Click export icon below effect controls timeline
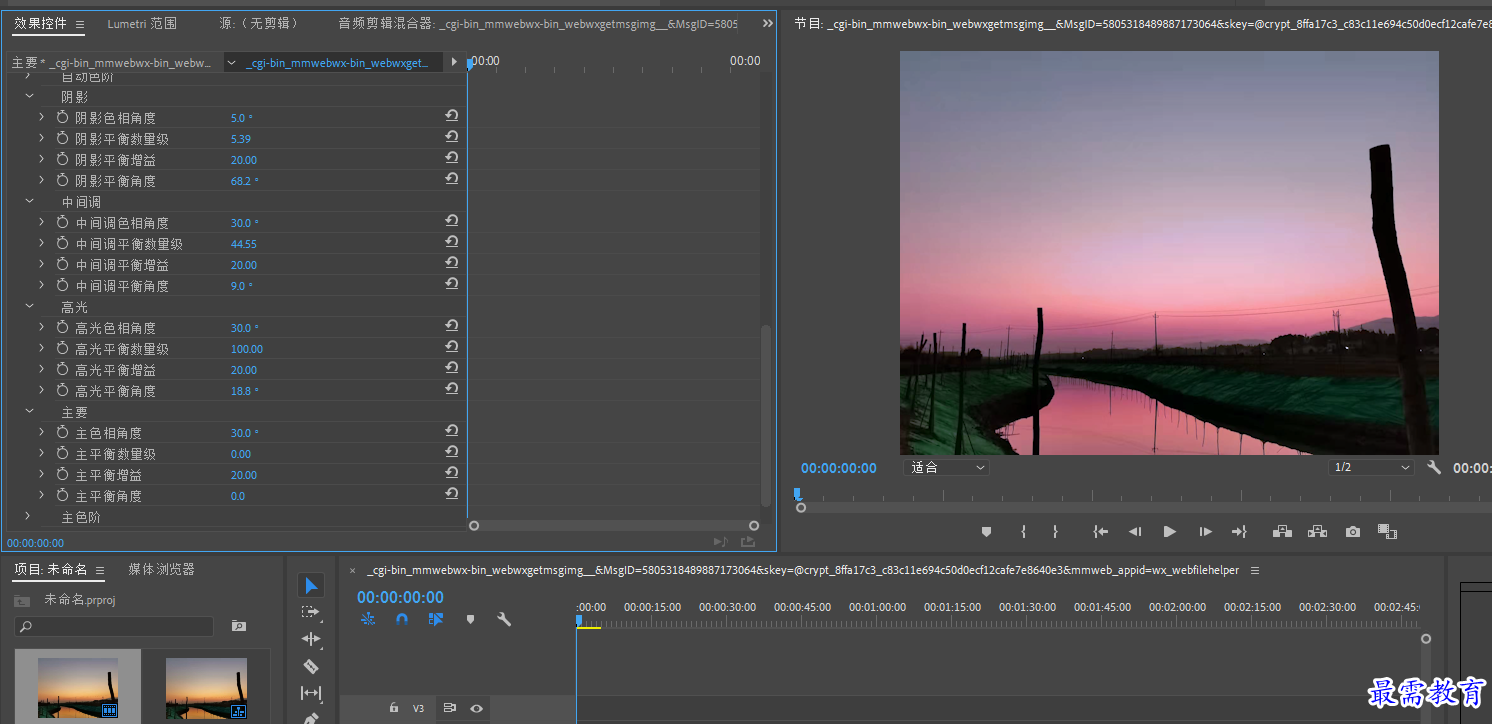The image size is (1492, 724). (x=748, y=542)
